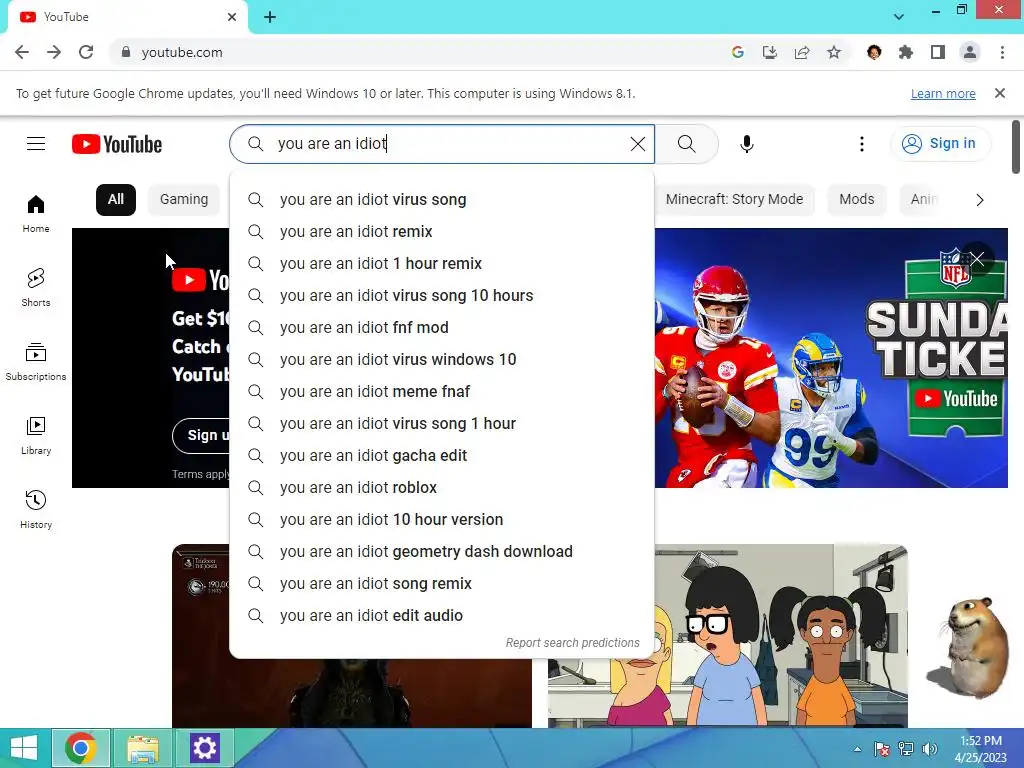The height and width of the screenshot is (768, 1024).
Task: Open the Bob's Burgers video thumbnail
Action: coord(728,635)
